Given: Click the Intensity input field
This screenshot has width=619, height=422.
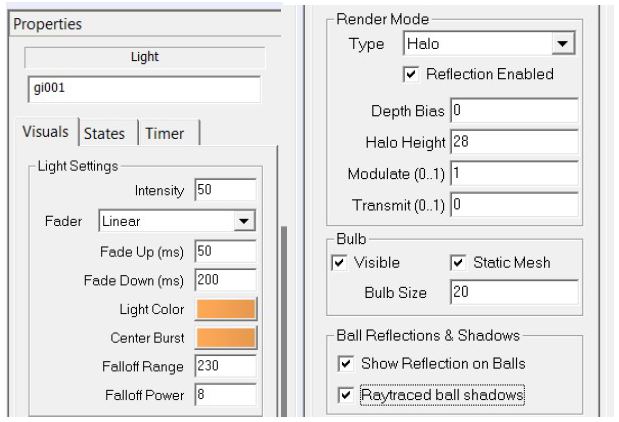Looking at the screenshot, I should 225,190.
